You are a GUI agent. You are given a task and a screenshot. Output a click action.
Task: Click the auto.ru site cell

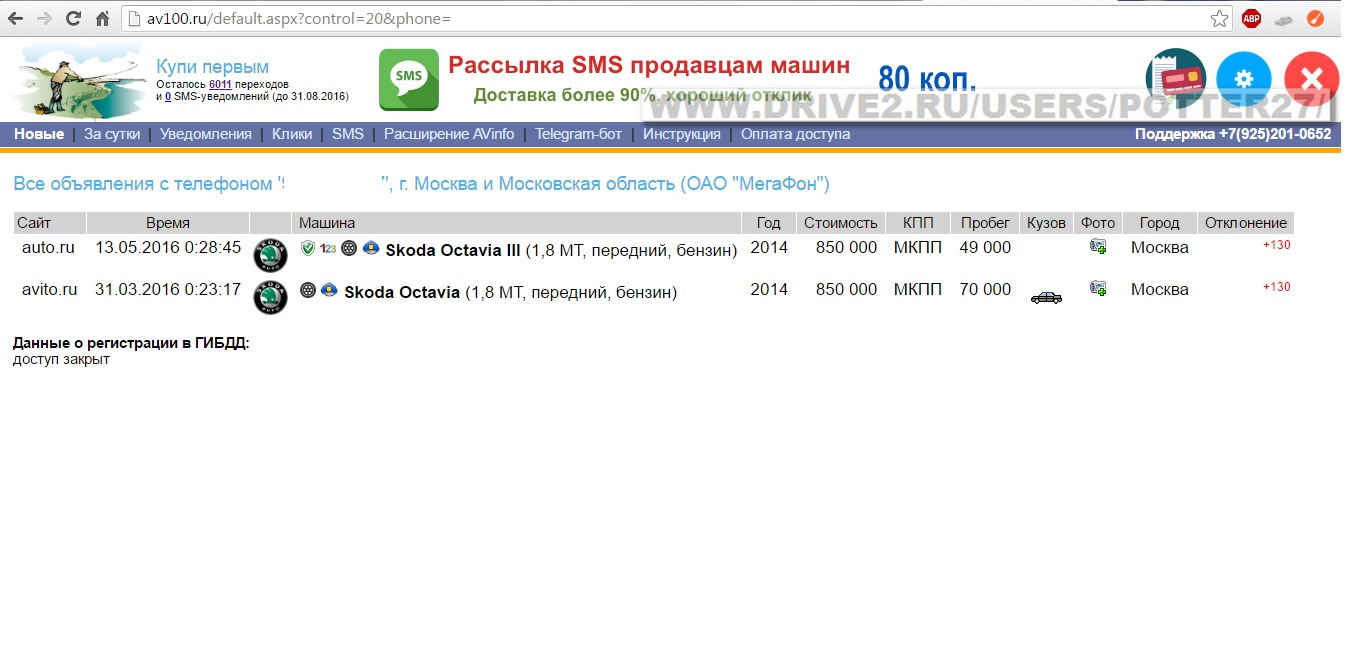[x=48, y=247]
